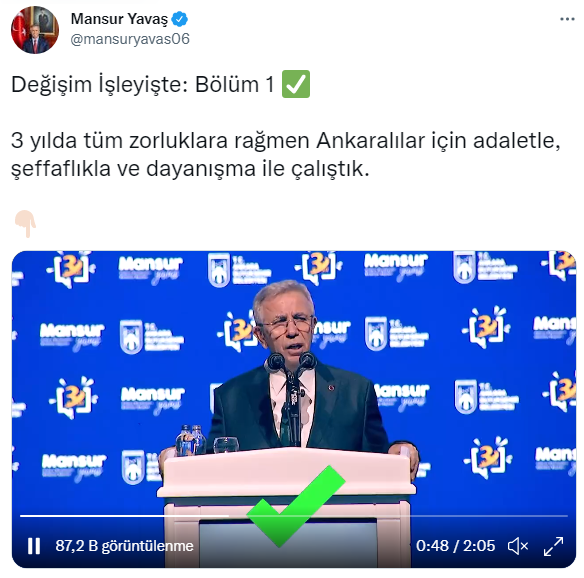The image size is (584, 578).
Task: Expand video to fullscreen
Action: [x=553, y=546]
